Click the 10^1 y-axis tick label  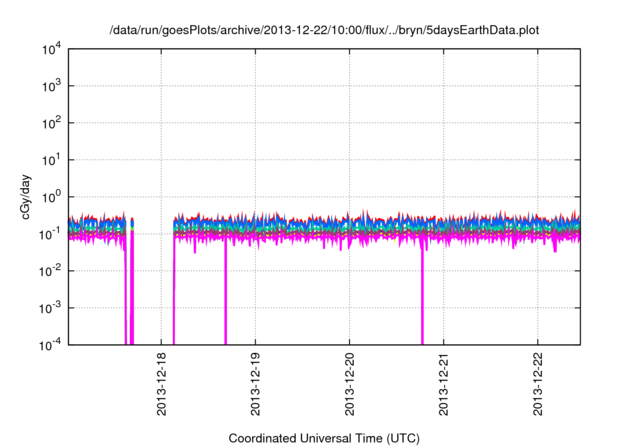[52, 161]
